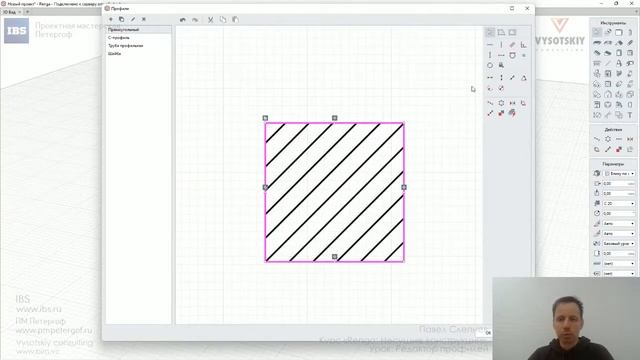Click the topmost 0,00 field in Параметры
The width and height of the screenshot is (640, 360).
(x=619, y=184)
